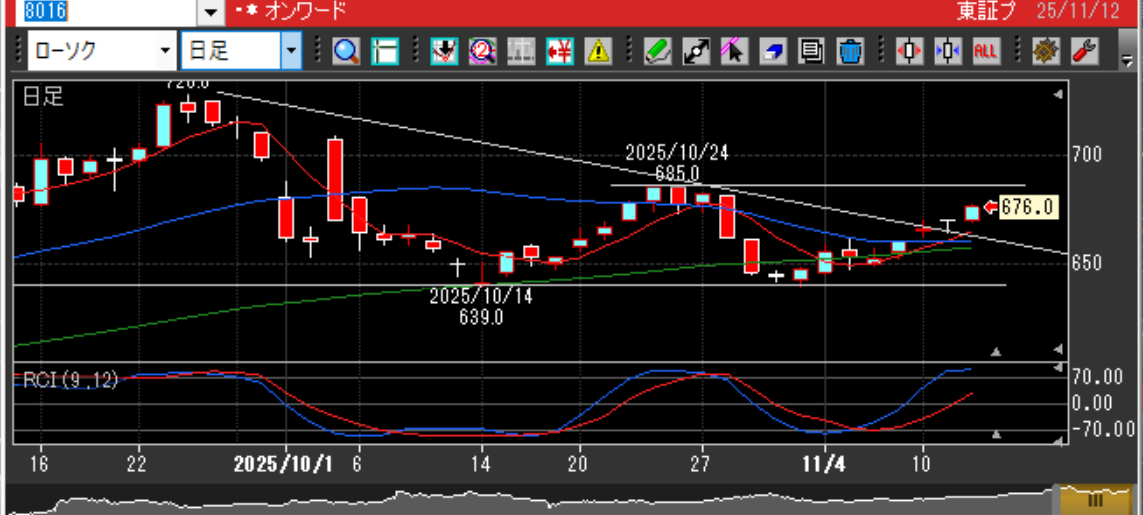Screen dimensions: 1143x515
Task: Click the red yen mark icon
Action: (x=559, y=50)
